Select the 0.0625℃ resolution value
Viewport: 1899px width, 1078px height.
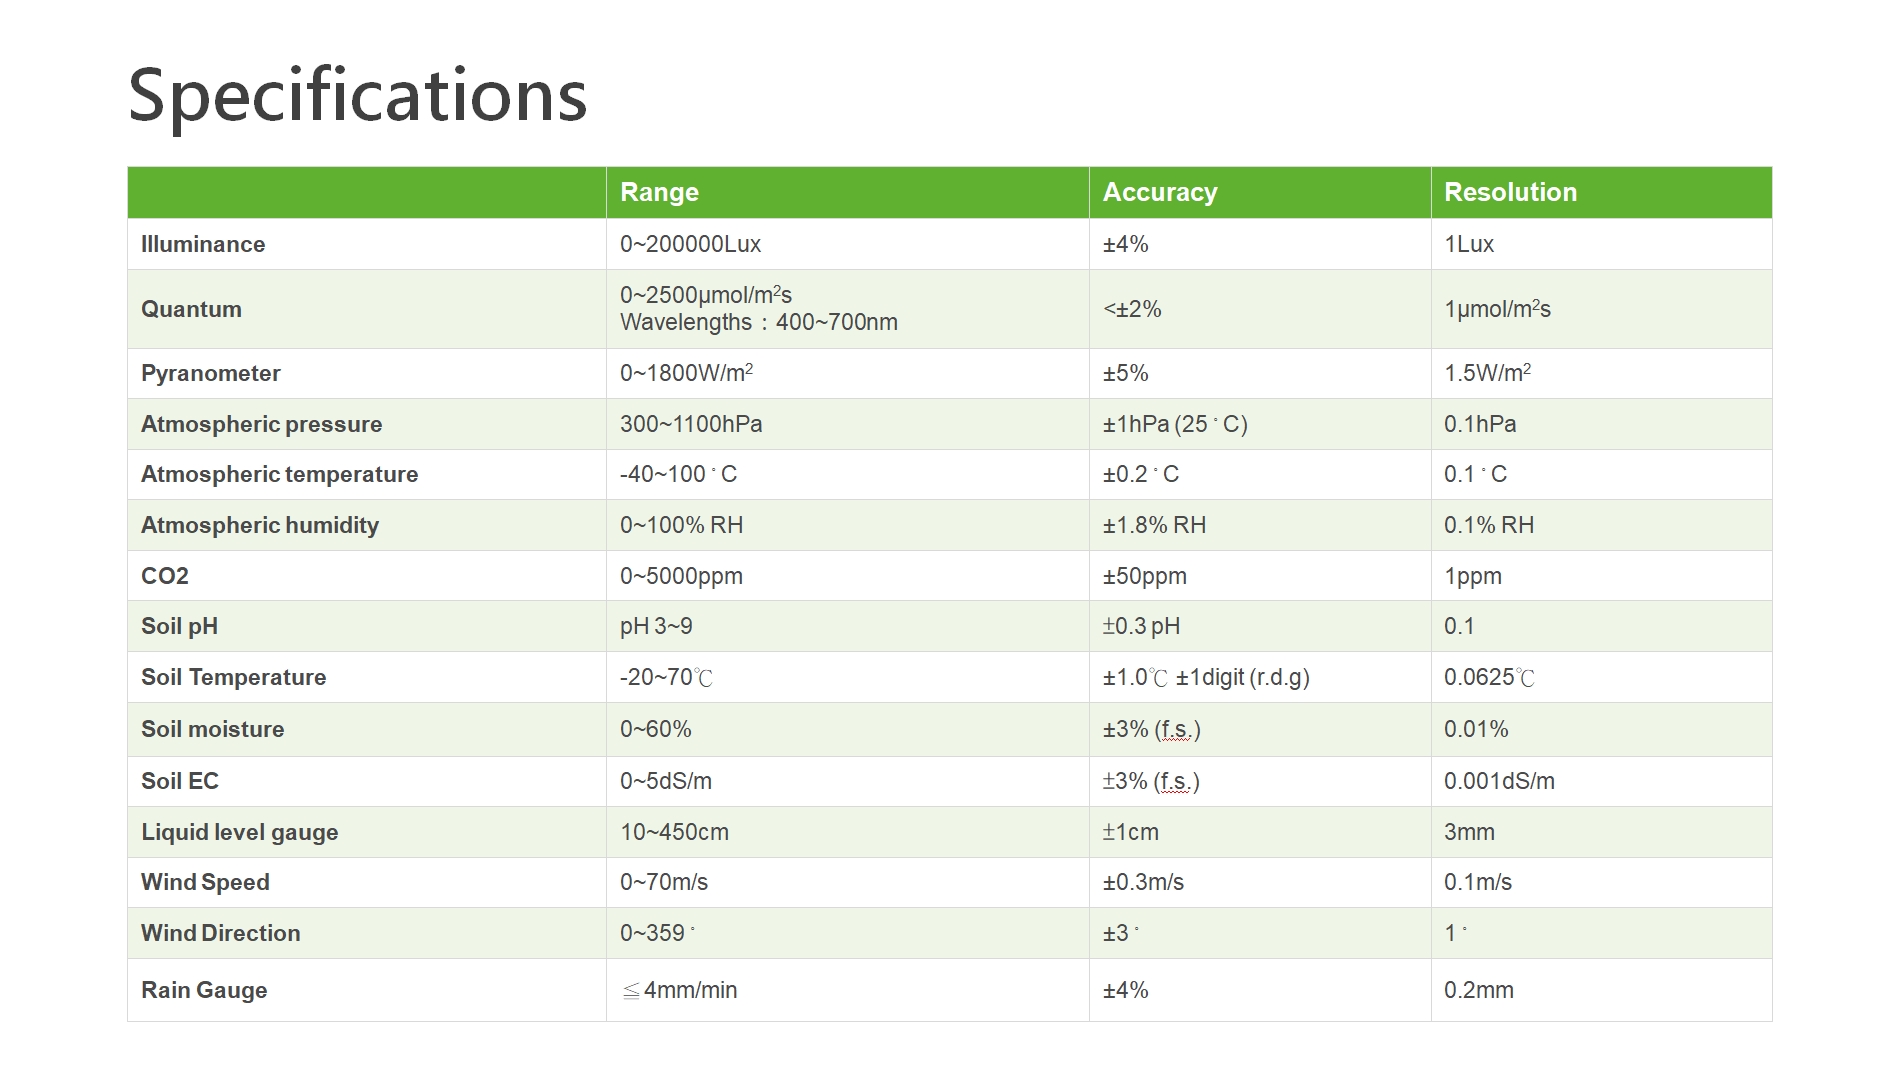1488,677
